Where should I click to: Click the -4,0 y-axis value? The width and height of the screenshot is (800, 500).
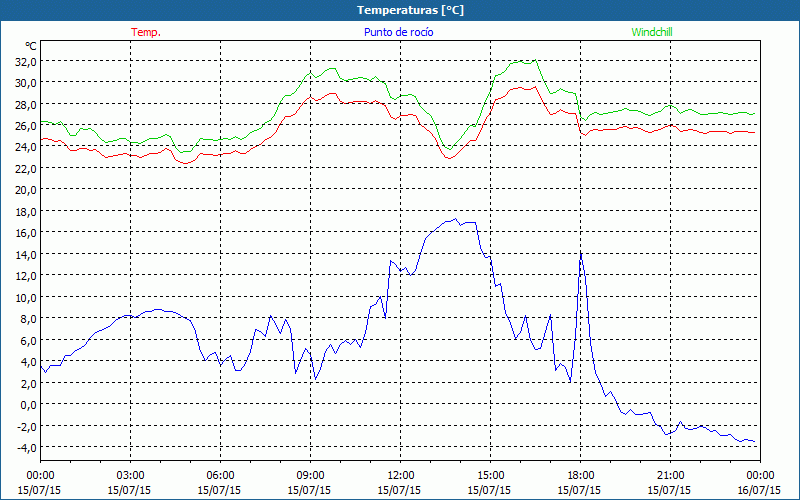click(x=28, y=447)
